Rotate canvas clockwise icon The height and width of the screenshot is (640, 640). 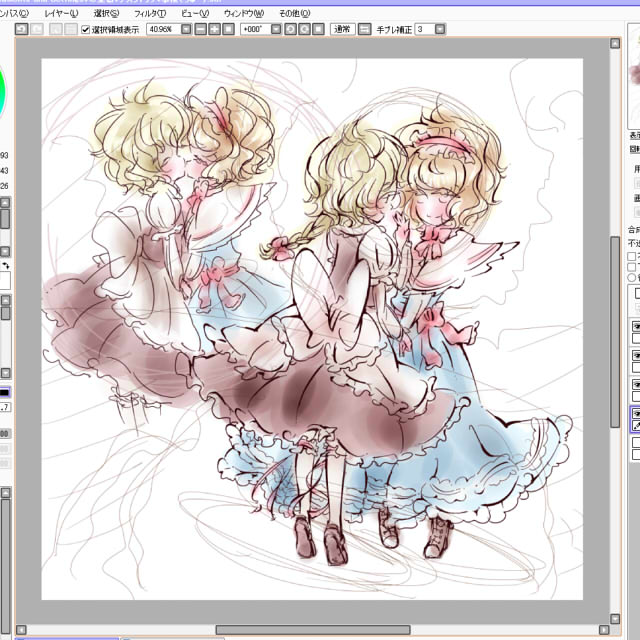click(x=304, y=29)
